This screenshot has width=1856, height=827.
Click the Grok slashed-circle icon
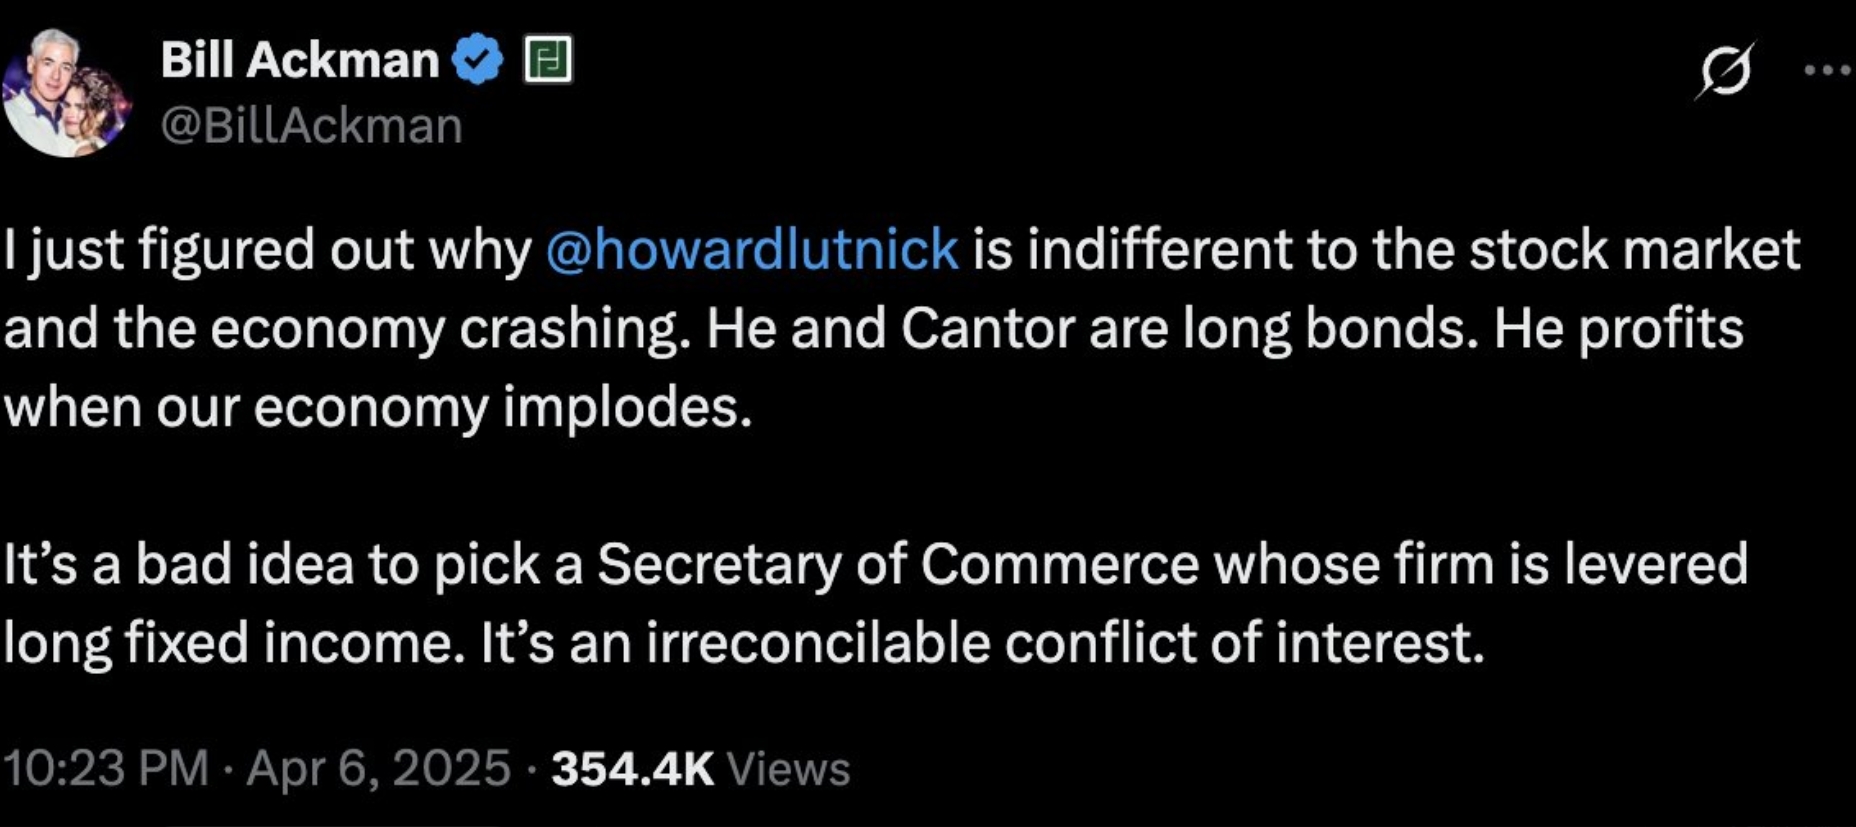[1724, 70]
